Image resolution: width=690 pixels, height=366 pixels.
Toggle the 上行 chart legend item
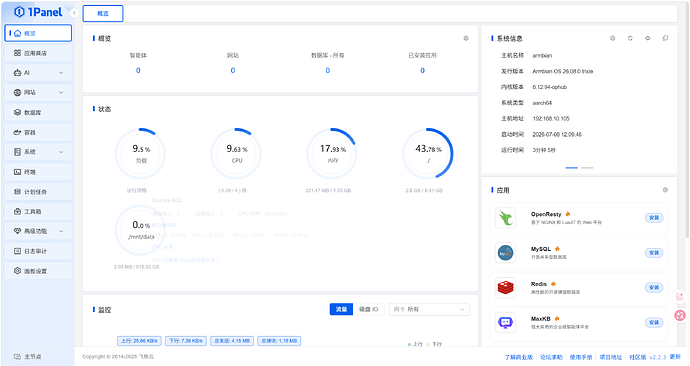[415, 344]
